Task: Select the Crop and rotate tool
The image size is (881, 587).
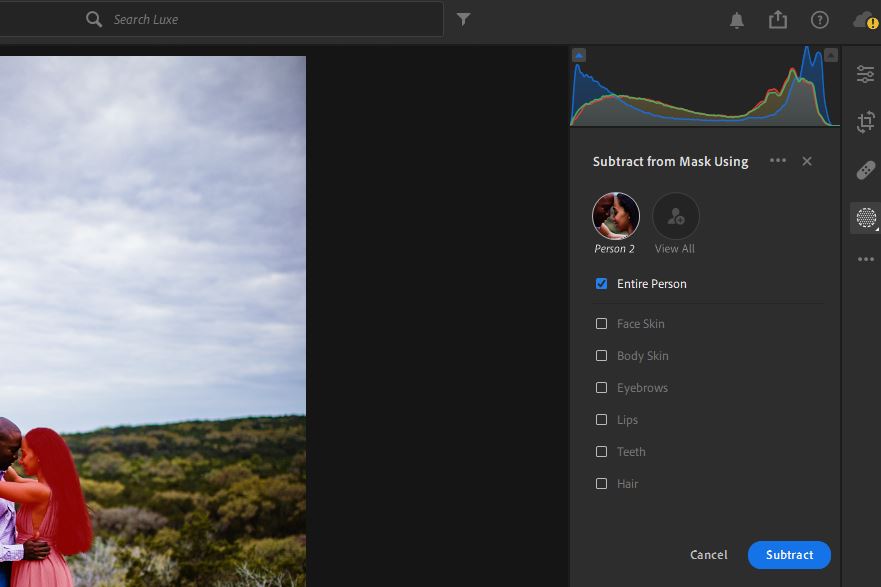Action: tap(865, 123)
